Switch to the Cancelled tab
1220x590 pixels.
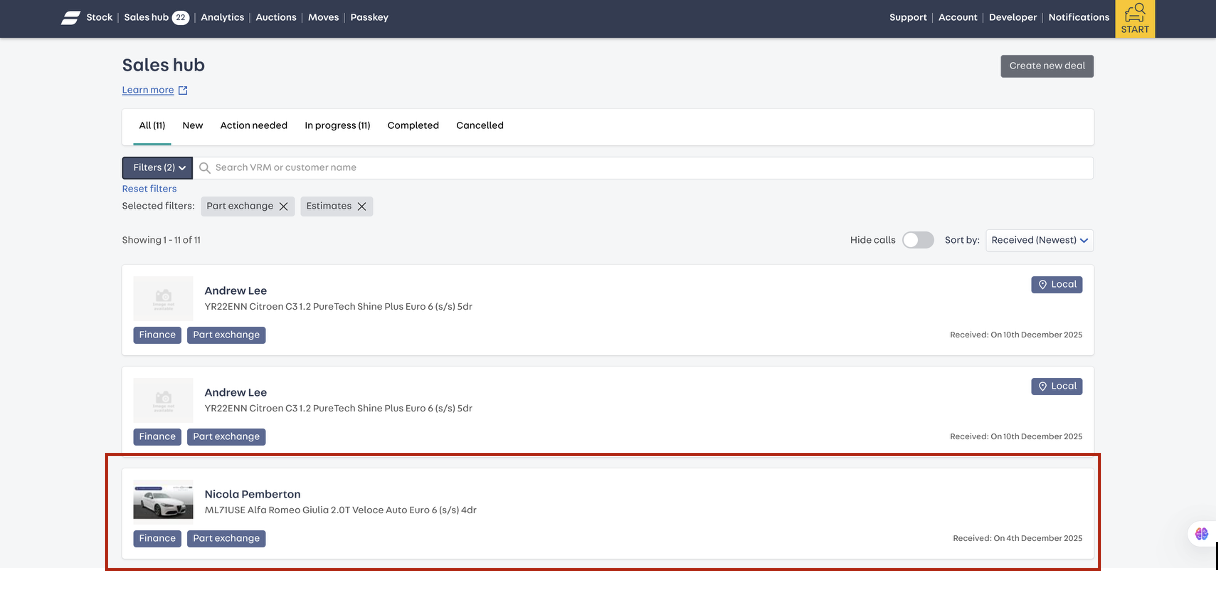click(x=480, y=126)
